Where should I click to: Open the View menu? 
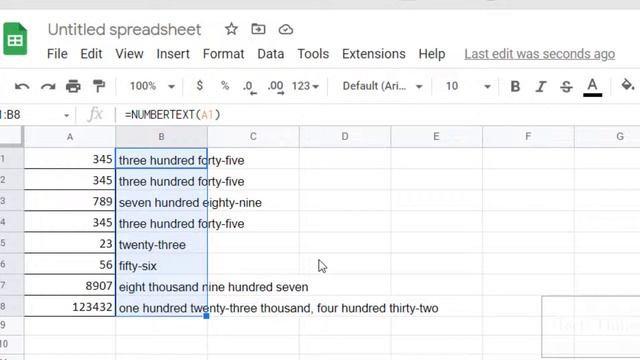(129, 54)
